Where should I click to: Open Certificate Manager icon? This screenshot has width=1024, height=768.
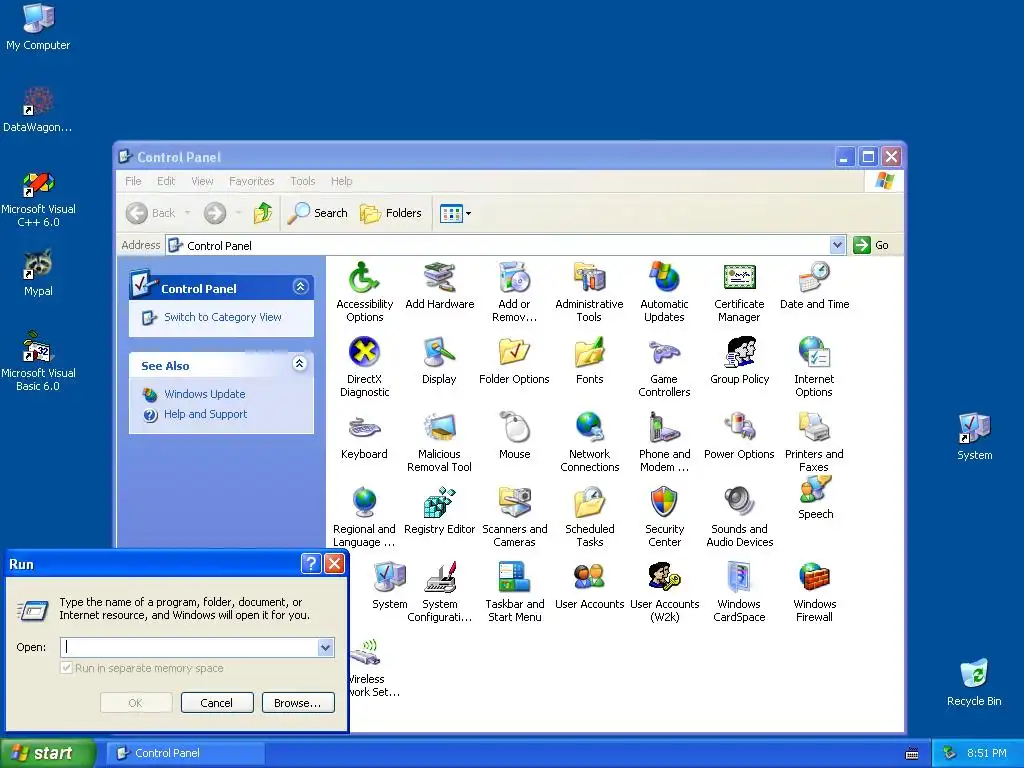(739, 292)
